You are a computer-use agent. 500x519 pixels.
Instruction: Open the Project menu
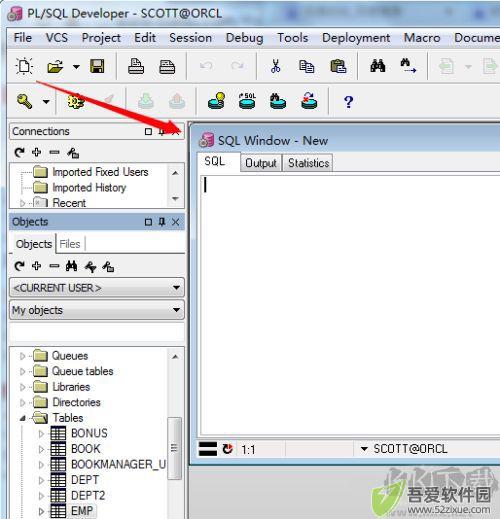(101, 38)
